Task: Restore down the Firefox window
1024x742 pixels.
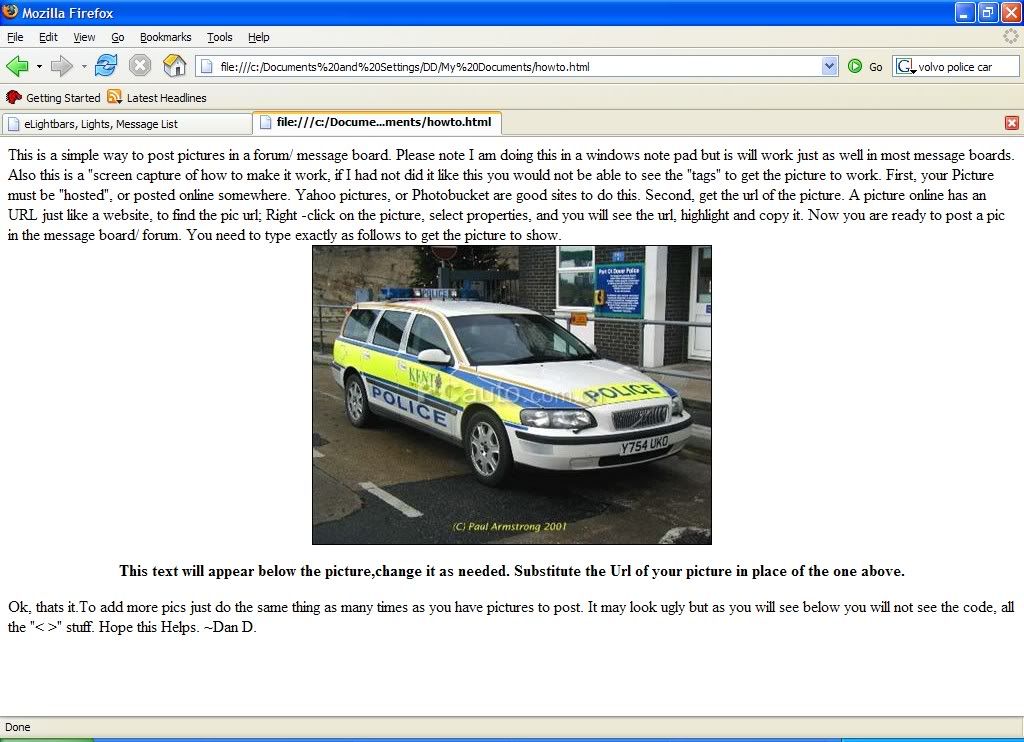Action: (988, 12)
